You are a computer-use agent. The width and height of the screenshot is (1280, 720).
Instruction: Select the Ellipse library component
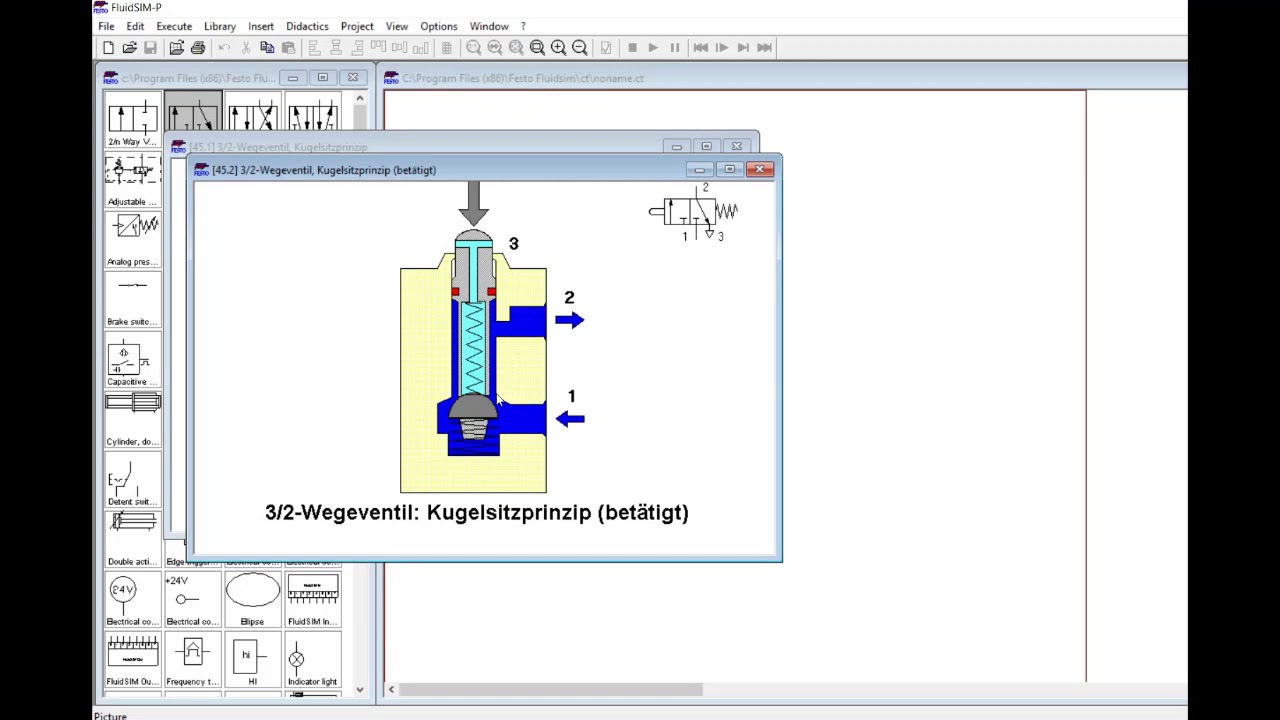coord(252,599)
